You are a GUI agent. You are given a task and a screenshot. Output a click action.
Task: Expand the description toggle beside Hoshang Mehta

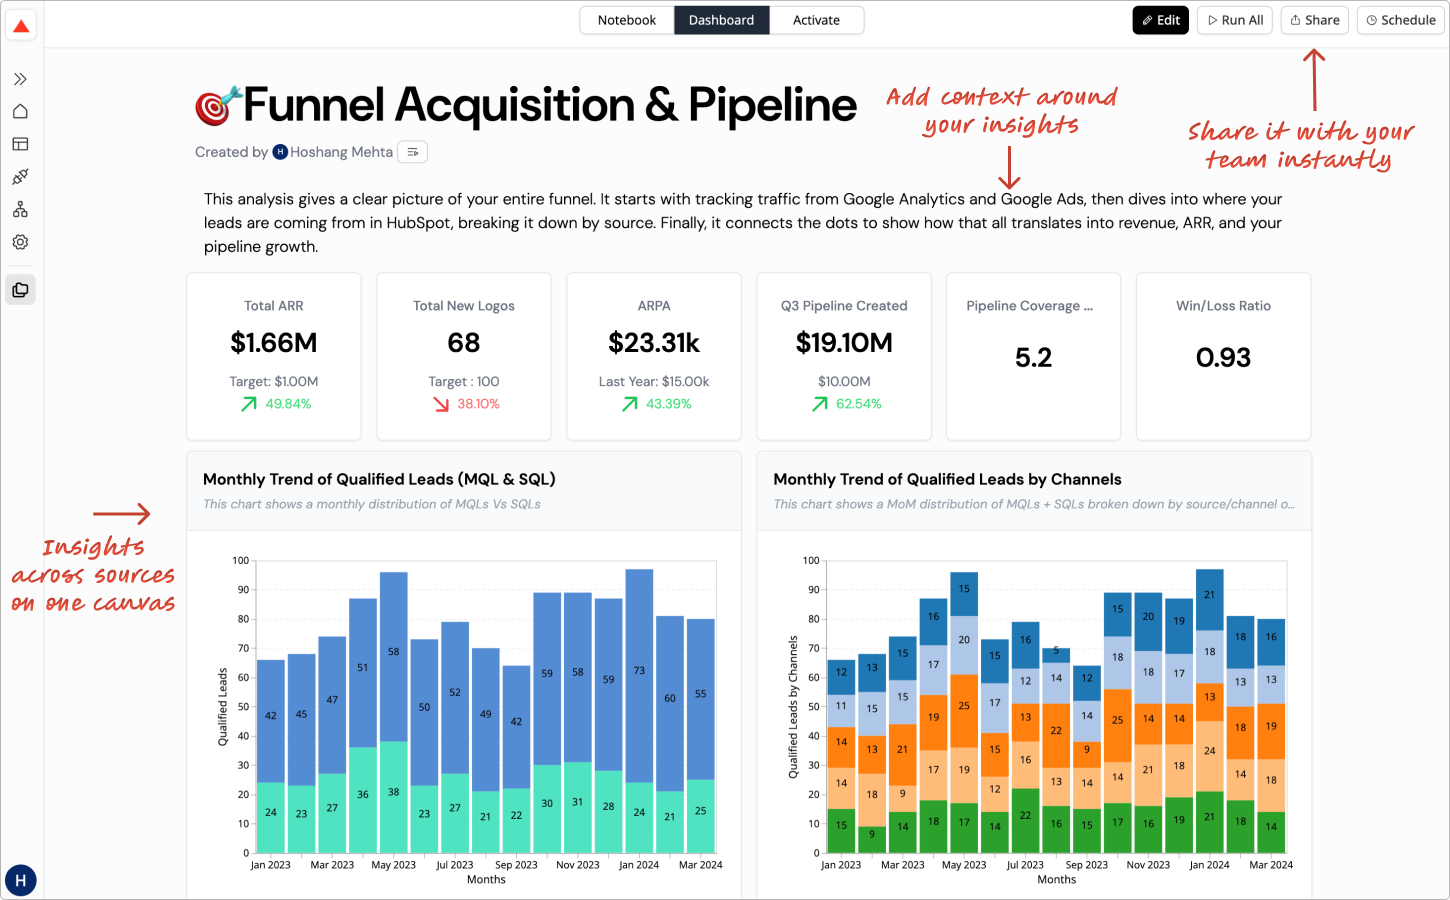[x=413, y=152]
